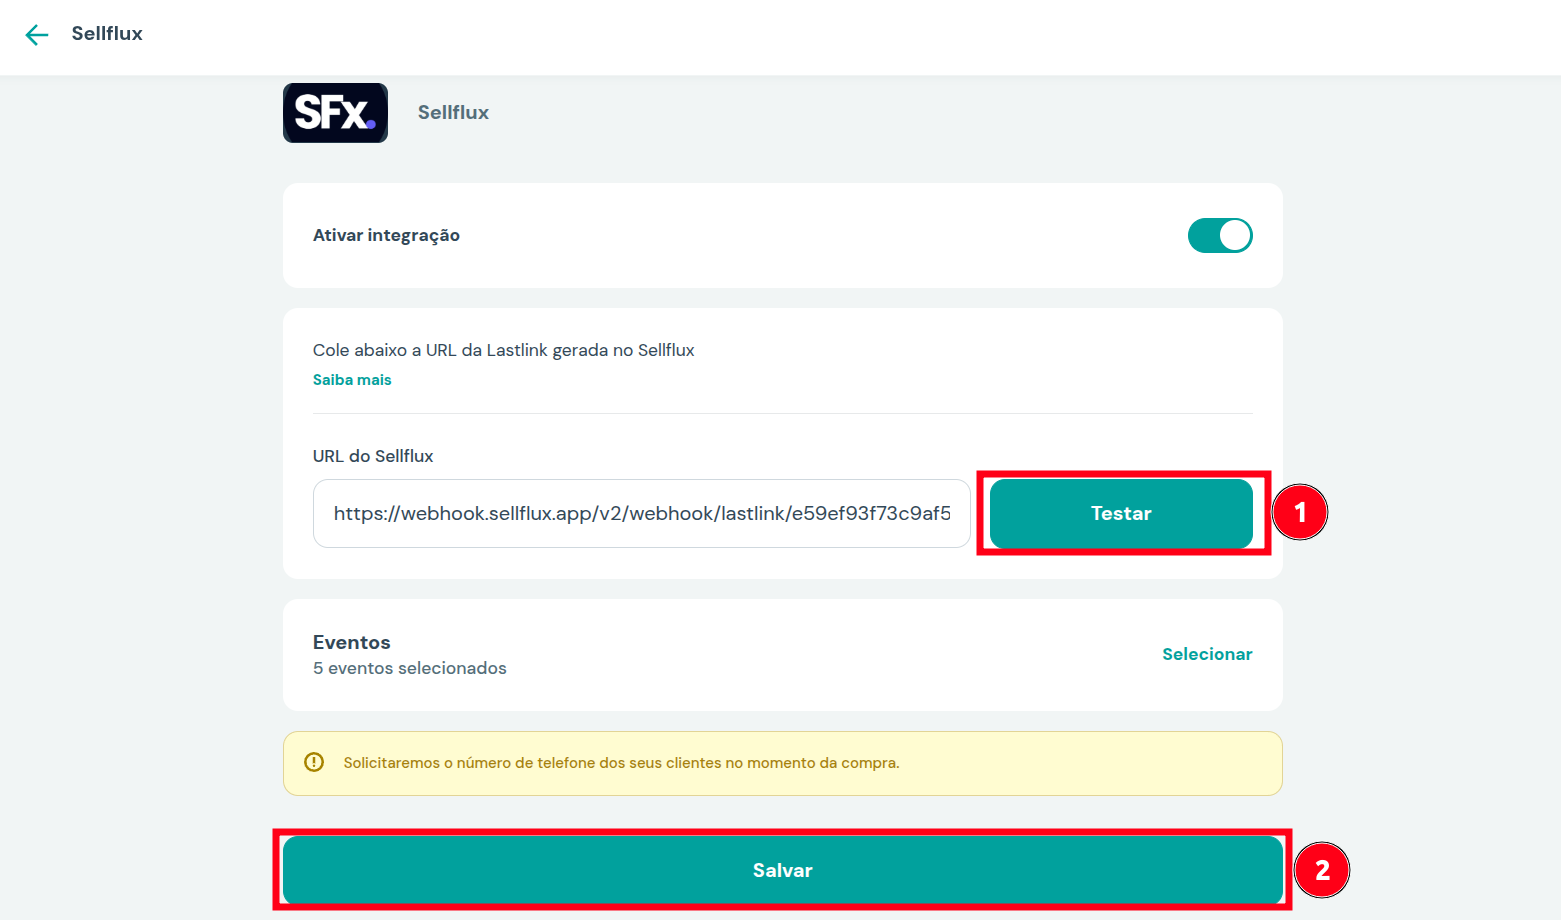The image size is (1561, 920).
Task: Click the Sellflux page title in header
Action: 107,34
